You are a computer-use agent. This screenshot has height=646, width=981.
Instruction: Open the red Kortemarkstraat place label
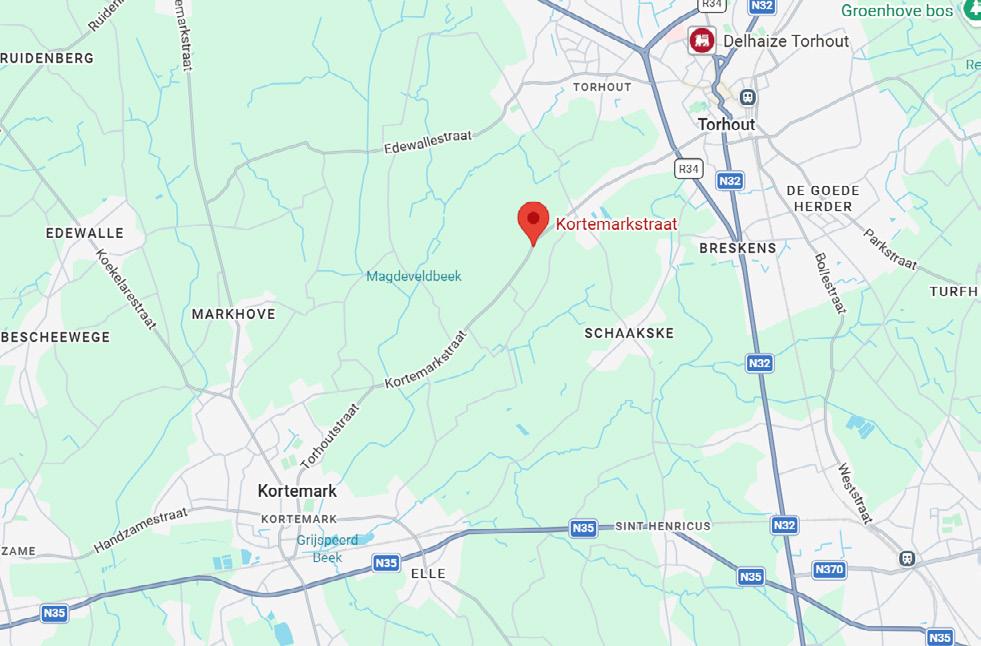[x=616, y=224]
